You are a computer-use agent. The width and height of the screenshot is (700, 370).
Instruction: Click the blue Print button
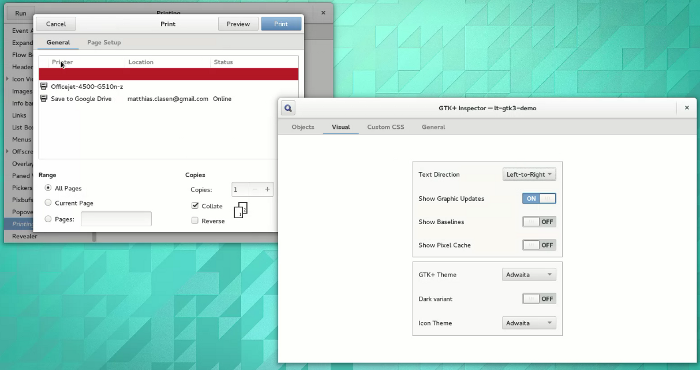pyautogui.click(x=281, y=24)
